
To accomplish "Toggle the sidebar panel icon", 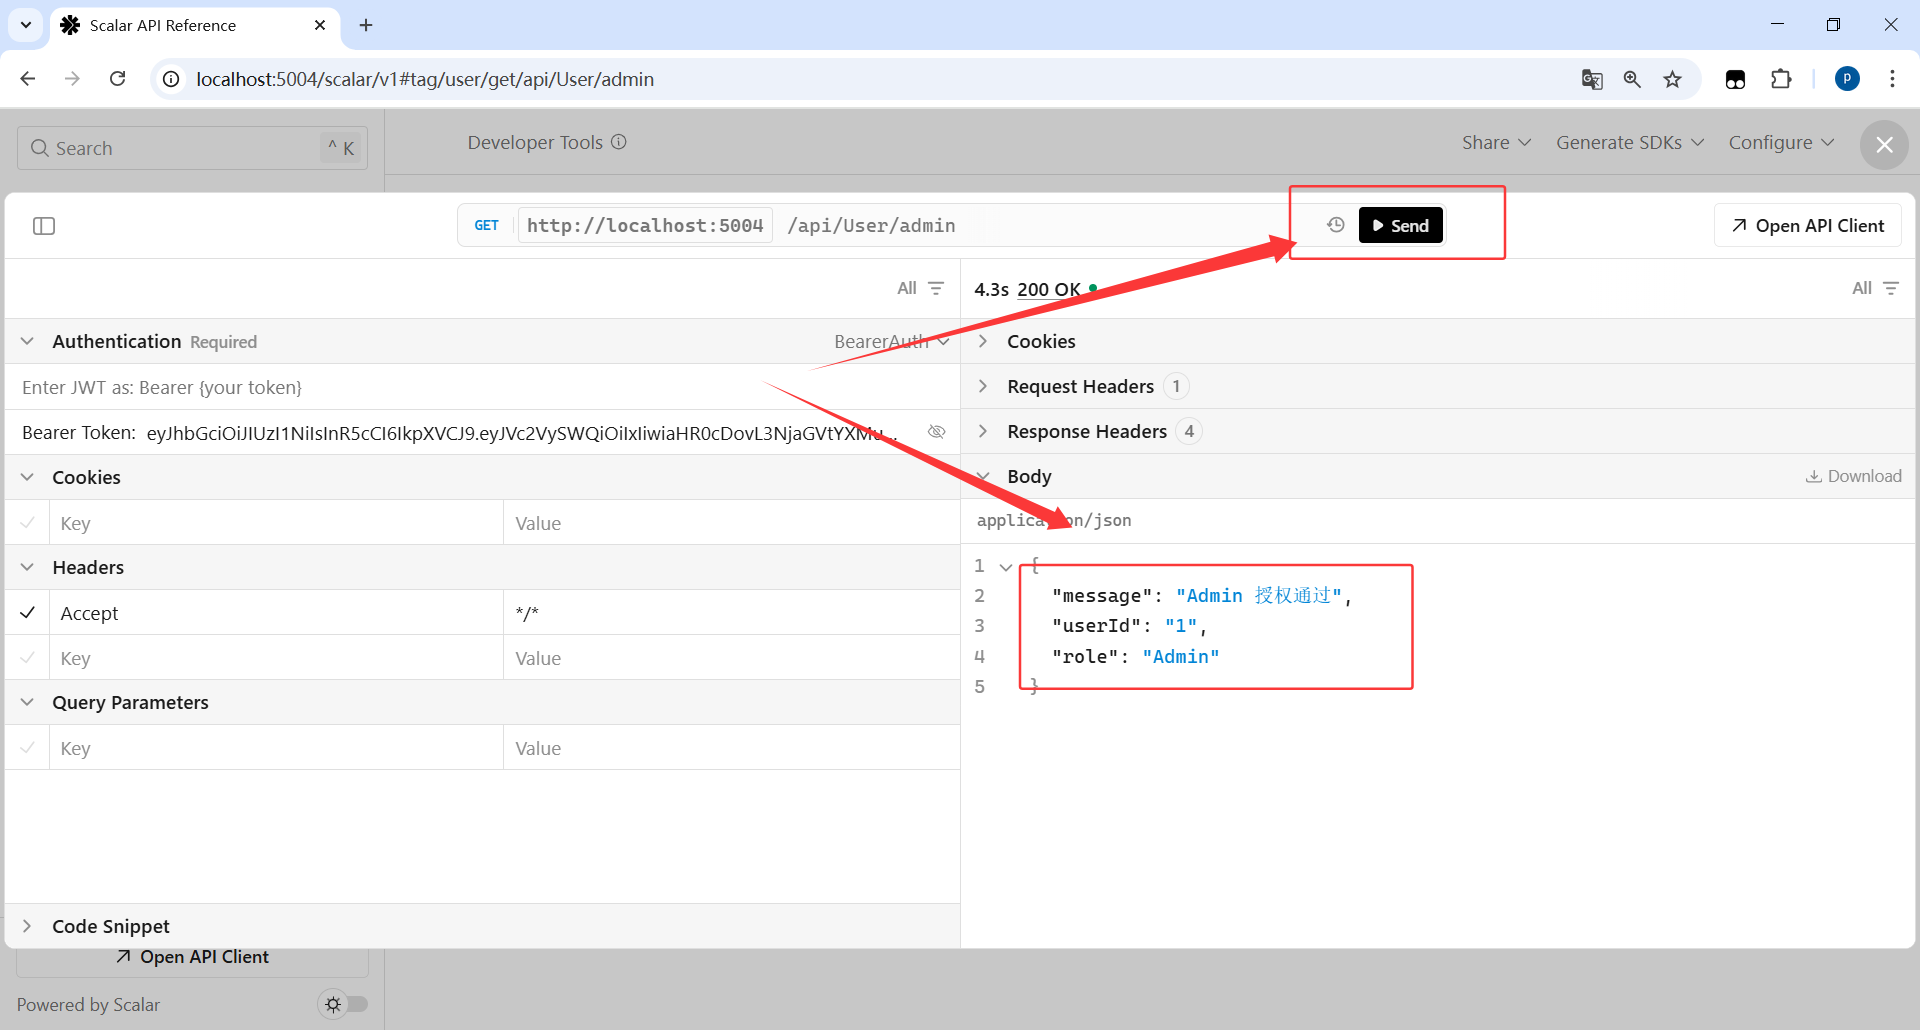I will click(x=44, y=226).
